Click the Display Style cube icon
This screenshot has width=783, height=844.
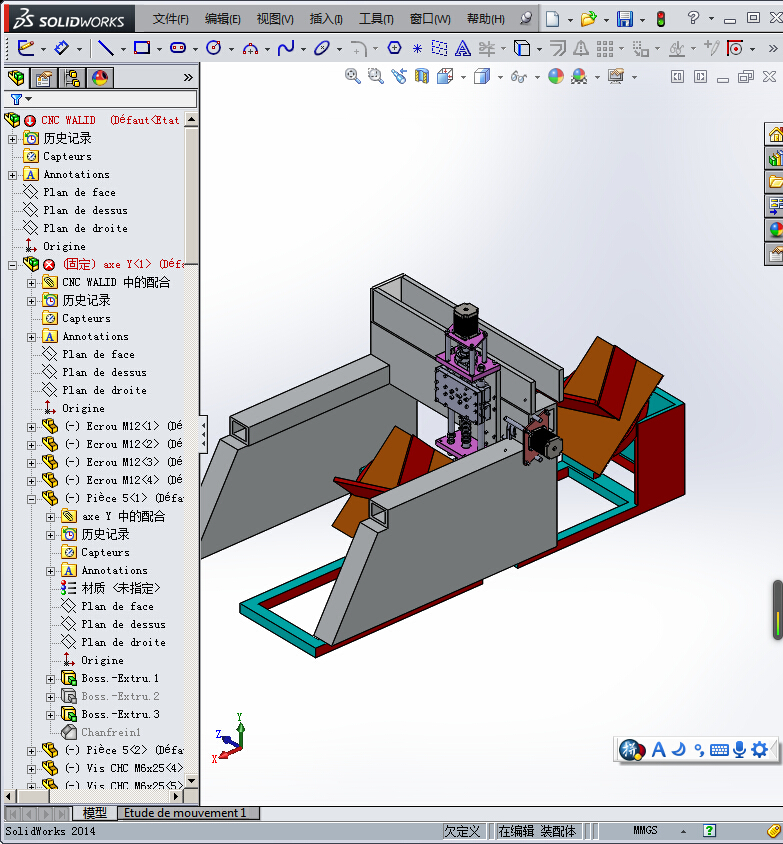[x=482, y=76]
